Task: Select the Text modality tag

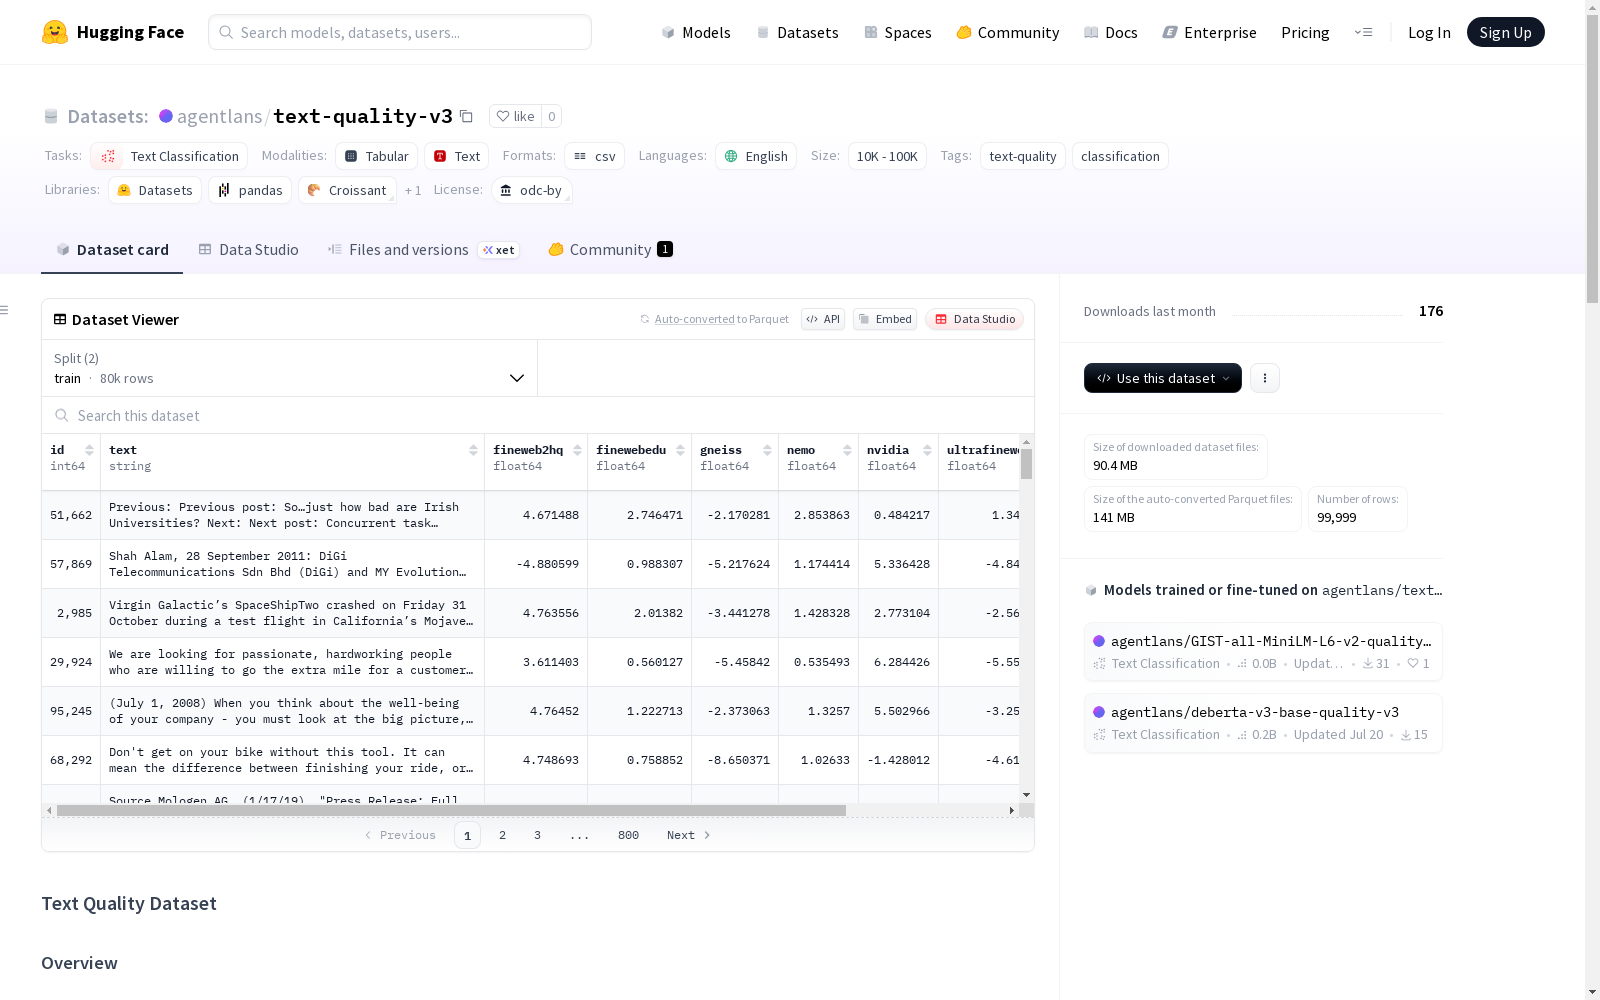Action: (x=457, y=156)
